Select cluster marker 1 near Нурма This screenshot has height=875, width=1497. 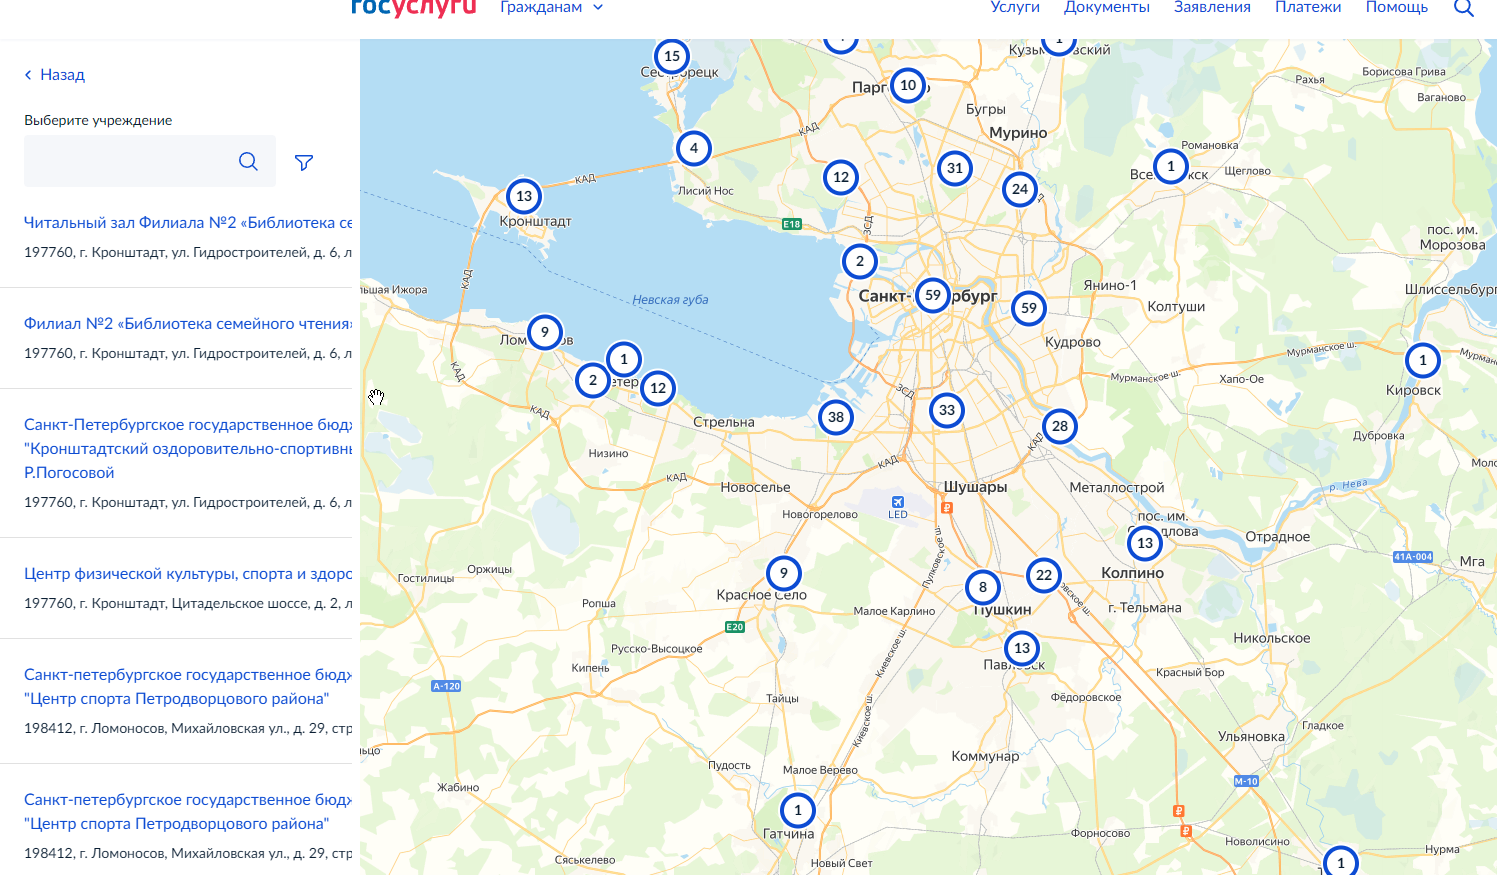coord(1341,861)
